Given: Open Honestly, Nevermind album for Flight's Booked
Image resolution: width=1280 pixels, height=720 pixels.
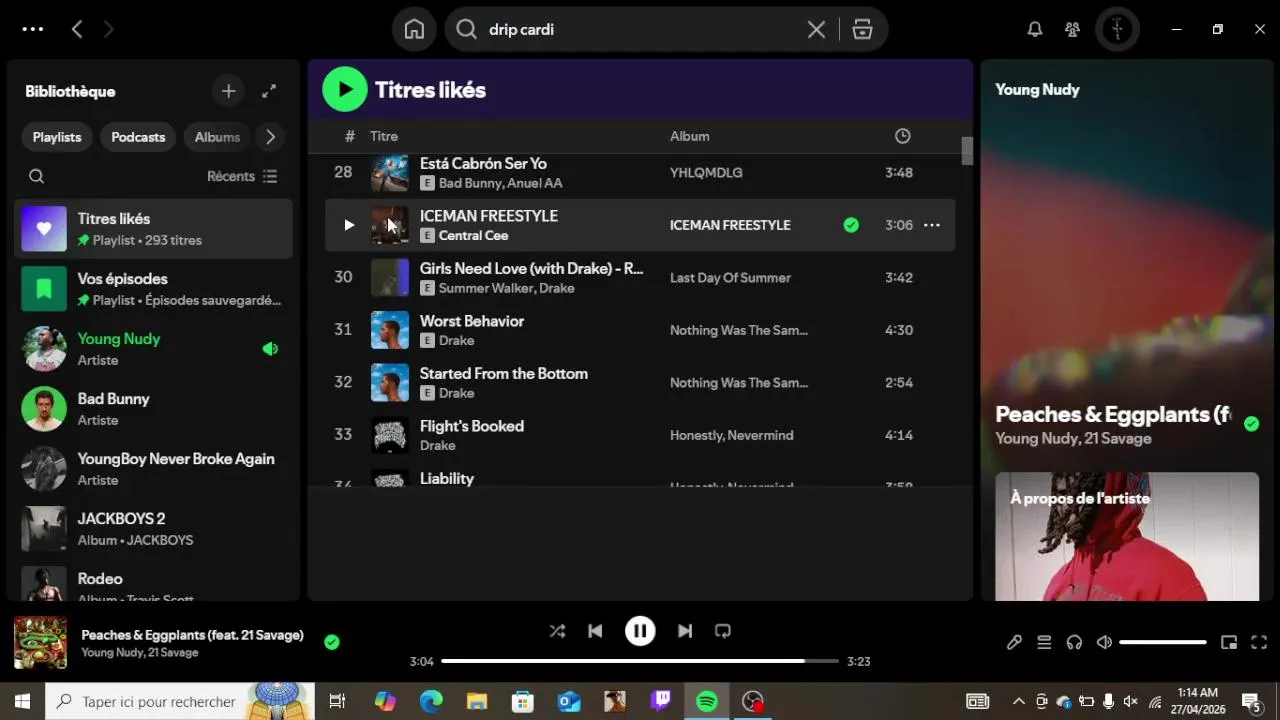Looking at the screenshot, I should tap(731, 435).
